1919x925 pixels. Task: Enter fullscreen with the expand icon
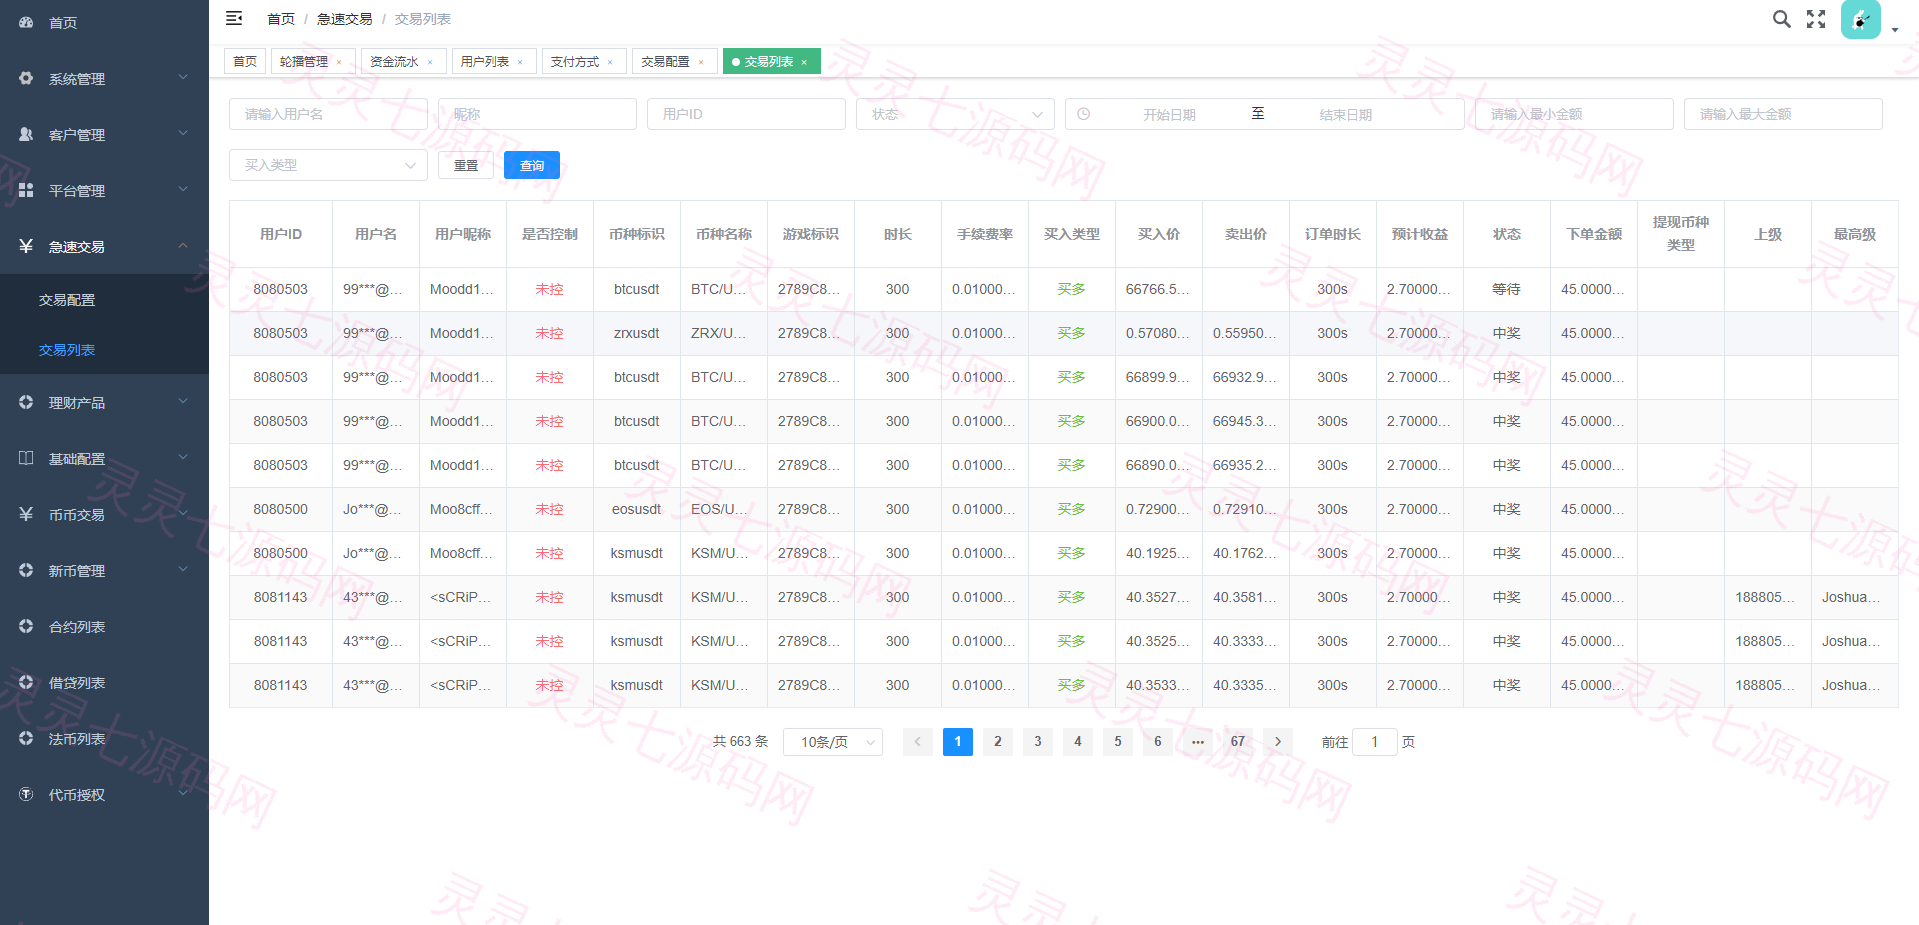pos(1816,19)
